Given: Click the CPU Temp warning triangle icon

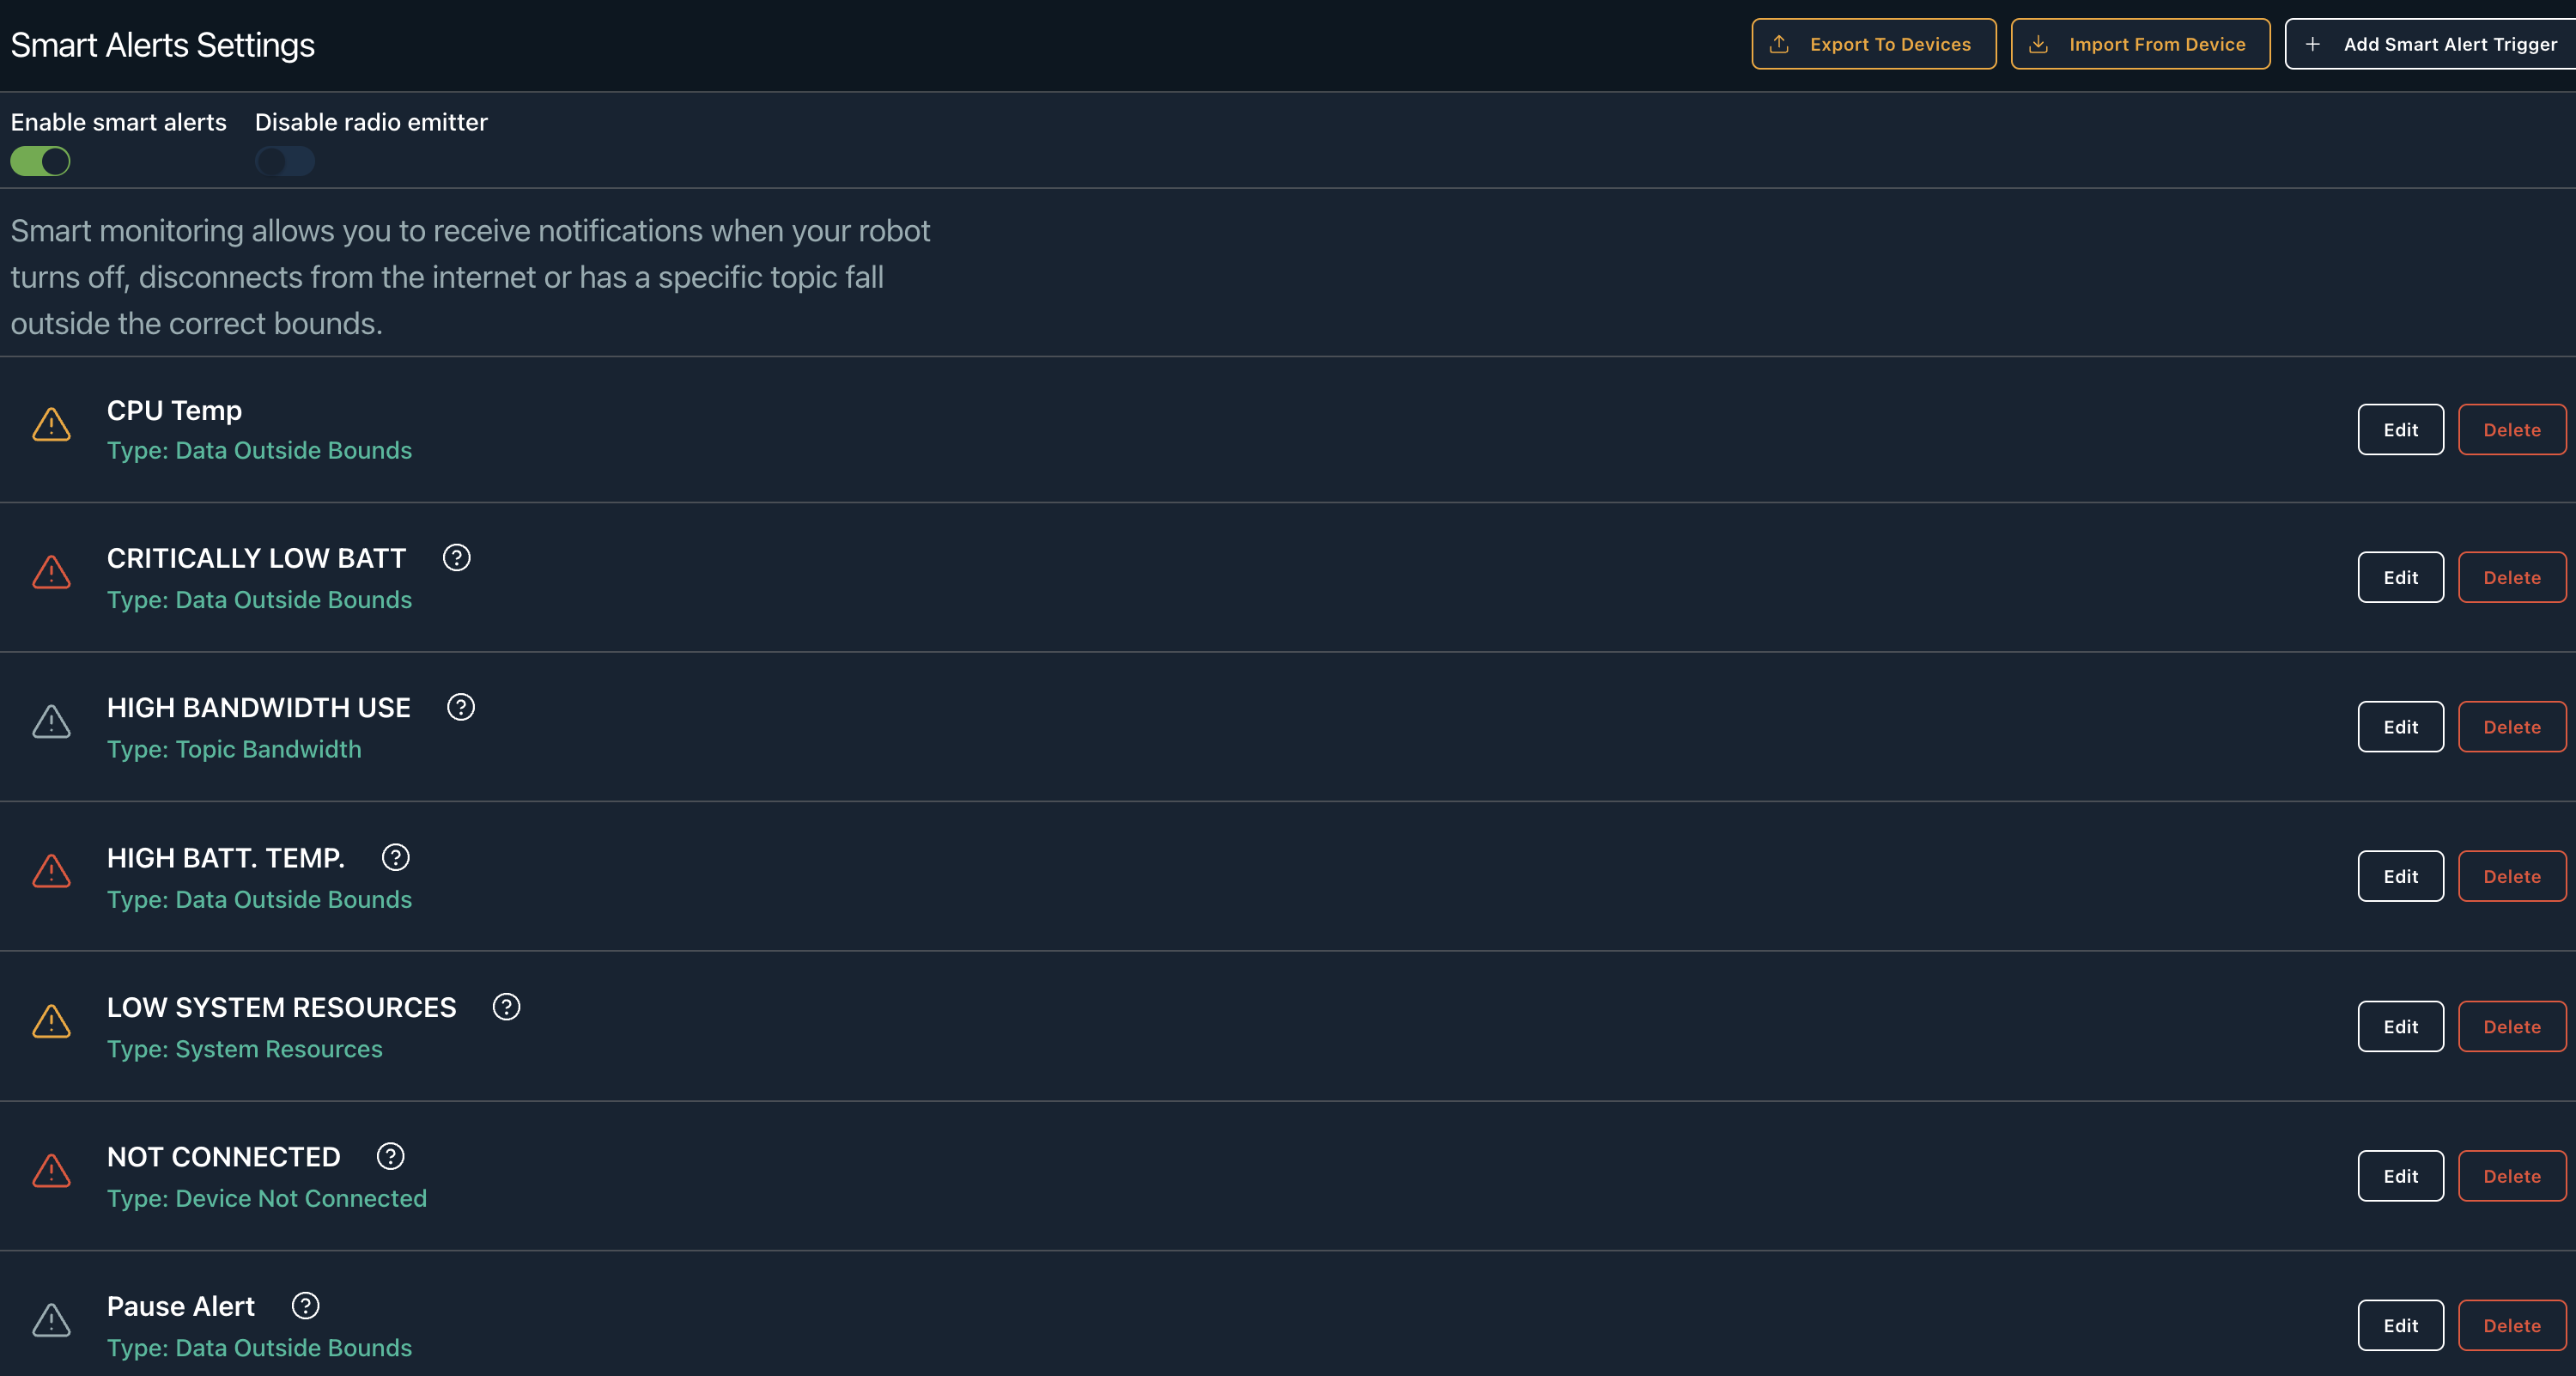Looking at the screenshot, I should [51, 425].
